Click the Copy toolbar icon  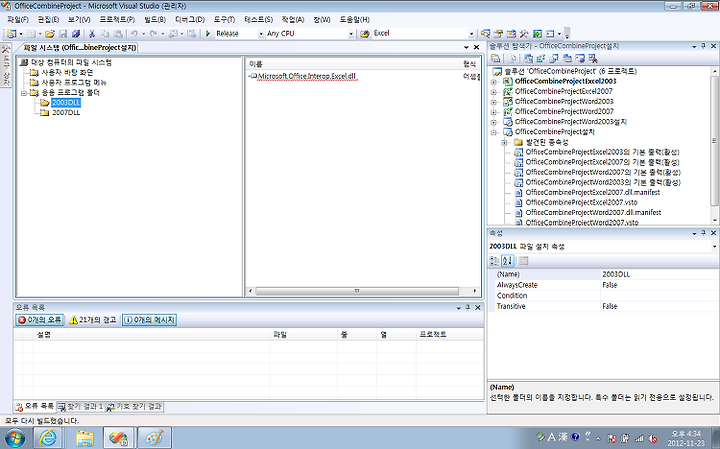coord(105,34)
